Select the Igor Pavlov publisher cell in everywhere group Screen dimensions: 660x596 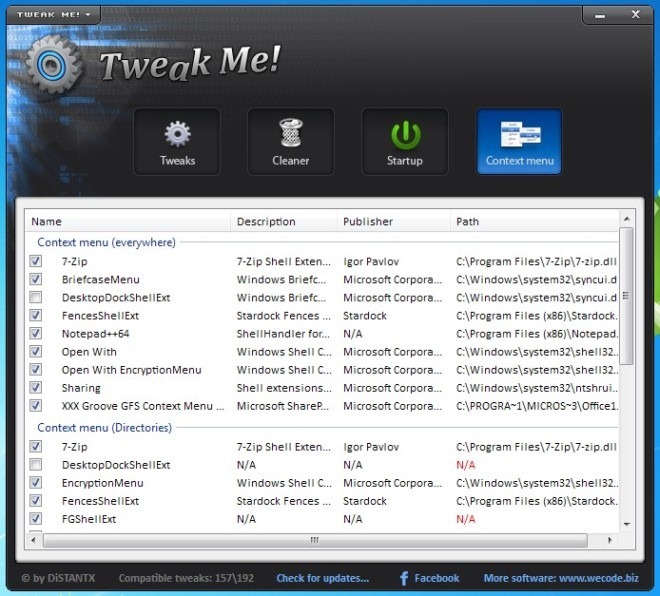tap(371, 261)
